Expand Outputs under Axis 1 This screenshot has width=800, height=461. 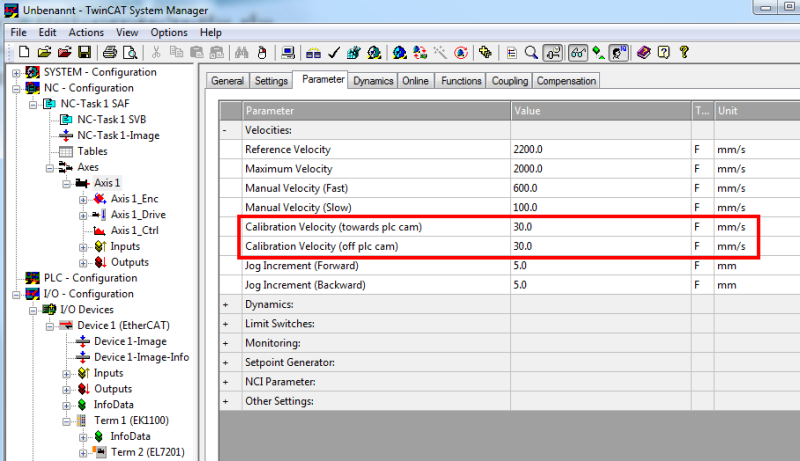[x=83, y=263]
